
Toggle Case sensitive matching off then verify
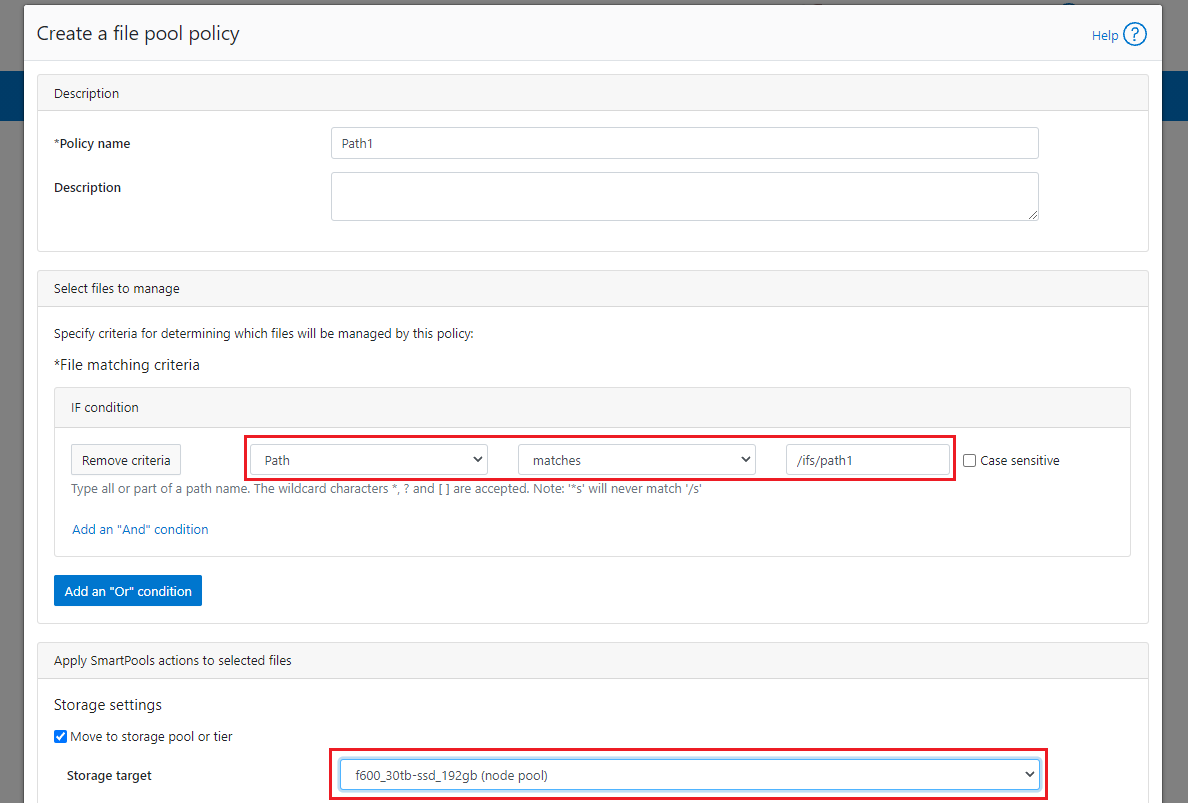click(x=969, y=460)
